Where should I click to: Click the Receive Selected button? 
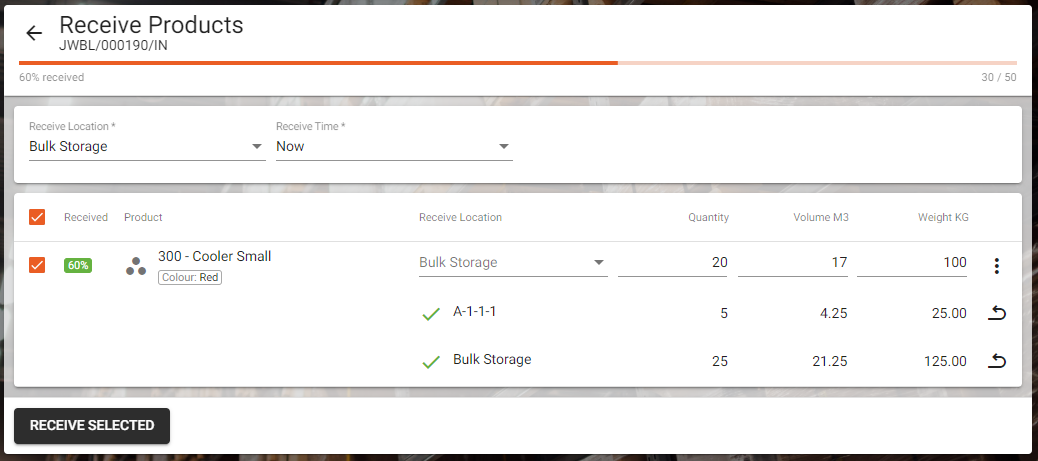(x=92, y=425)
